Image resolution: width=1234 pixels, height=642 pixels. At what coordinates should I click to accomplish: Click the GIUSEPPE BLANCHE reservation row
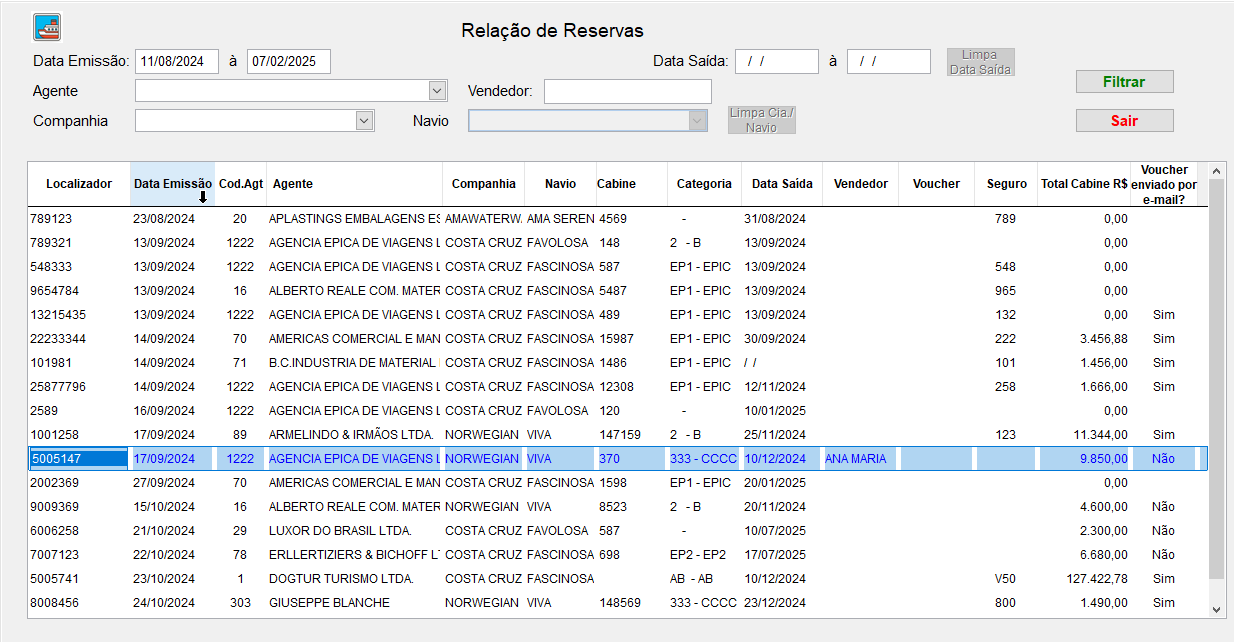point(329,603)
